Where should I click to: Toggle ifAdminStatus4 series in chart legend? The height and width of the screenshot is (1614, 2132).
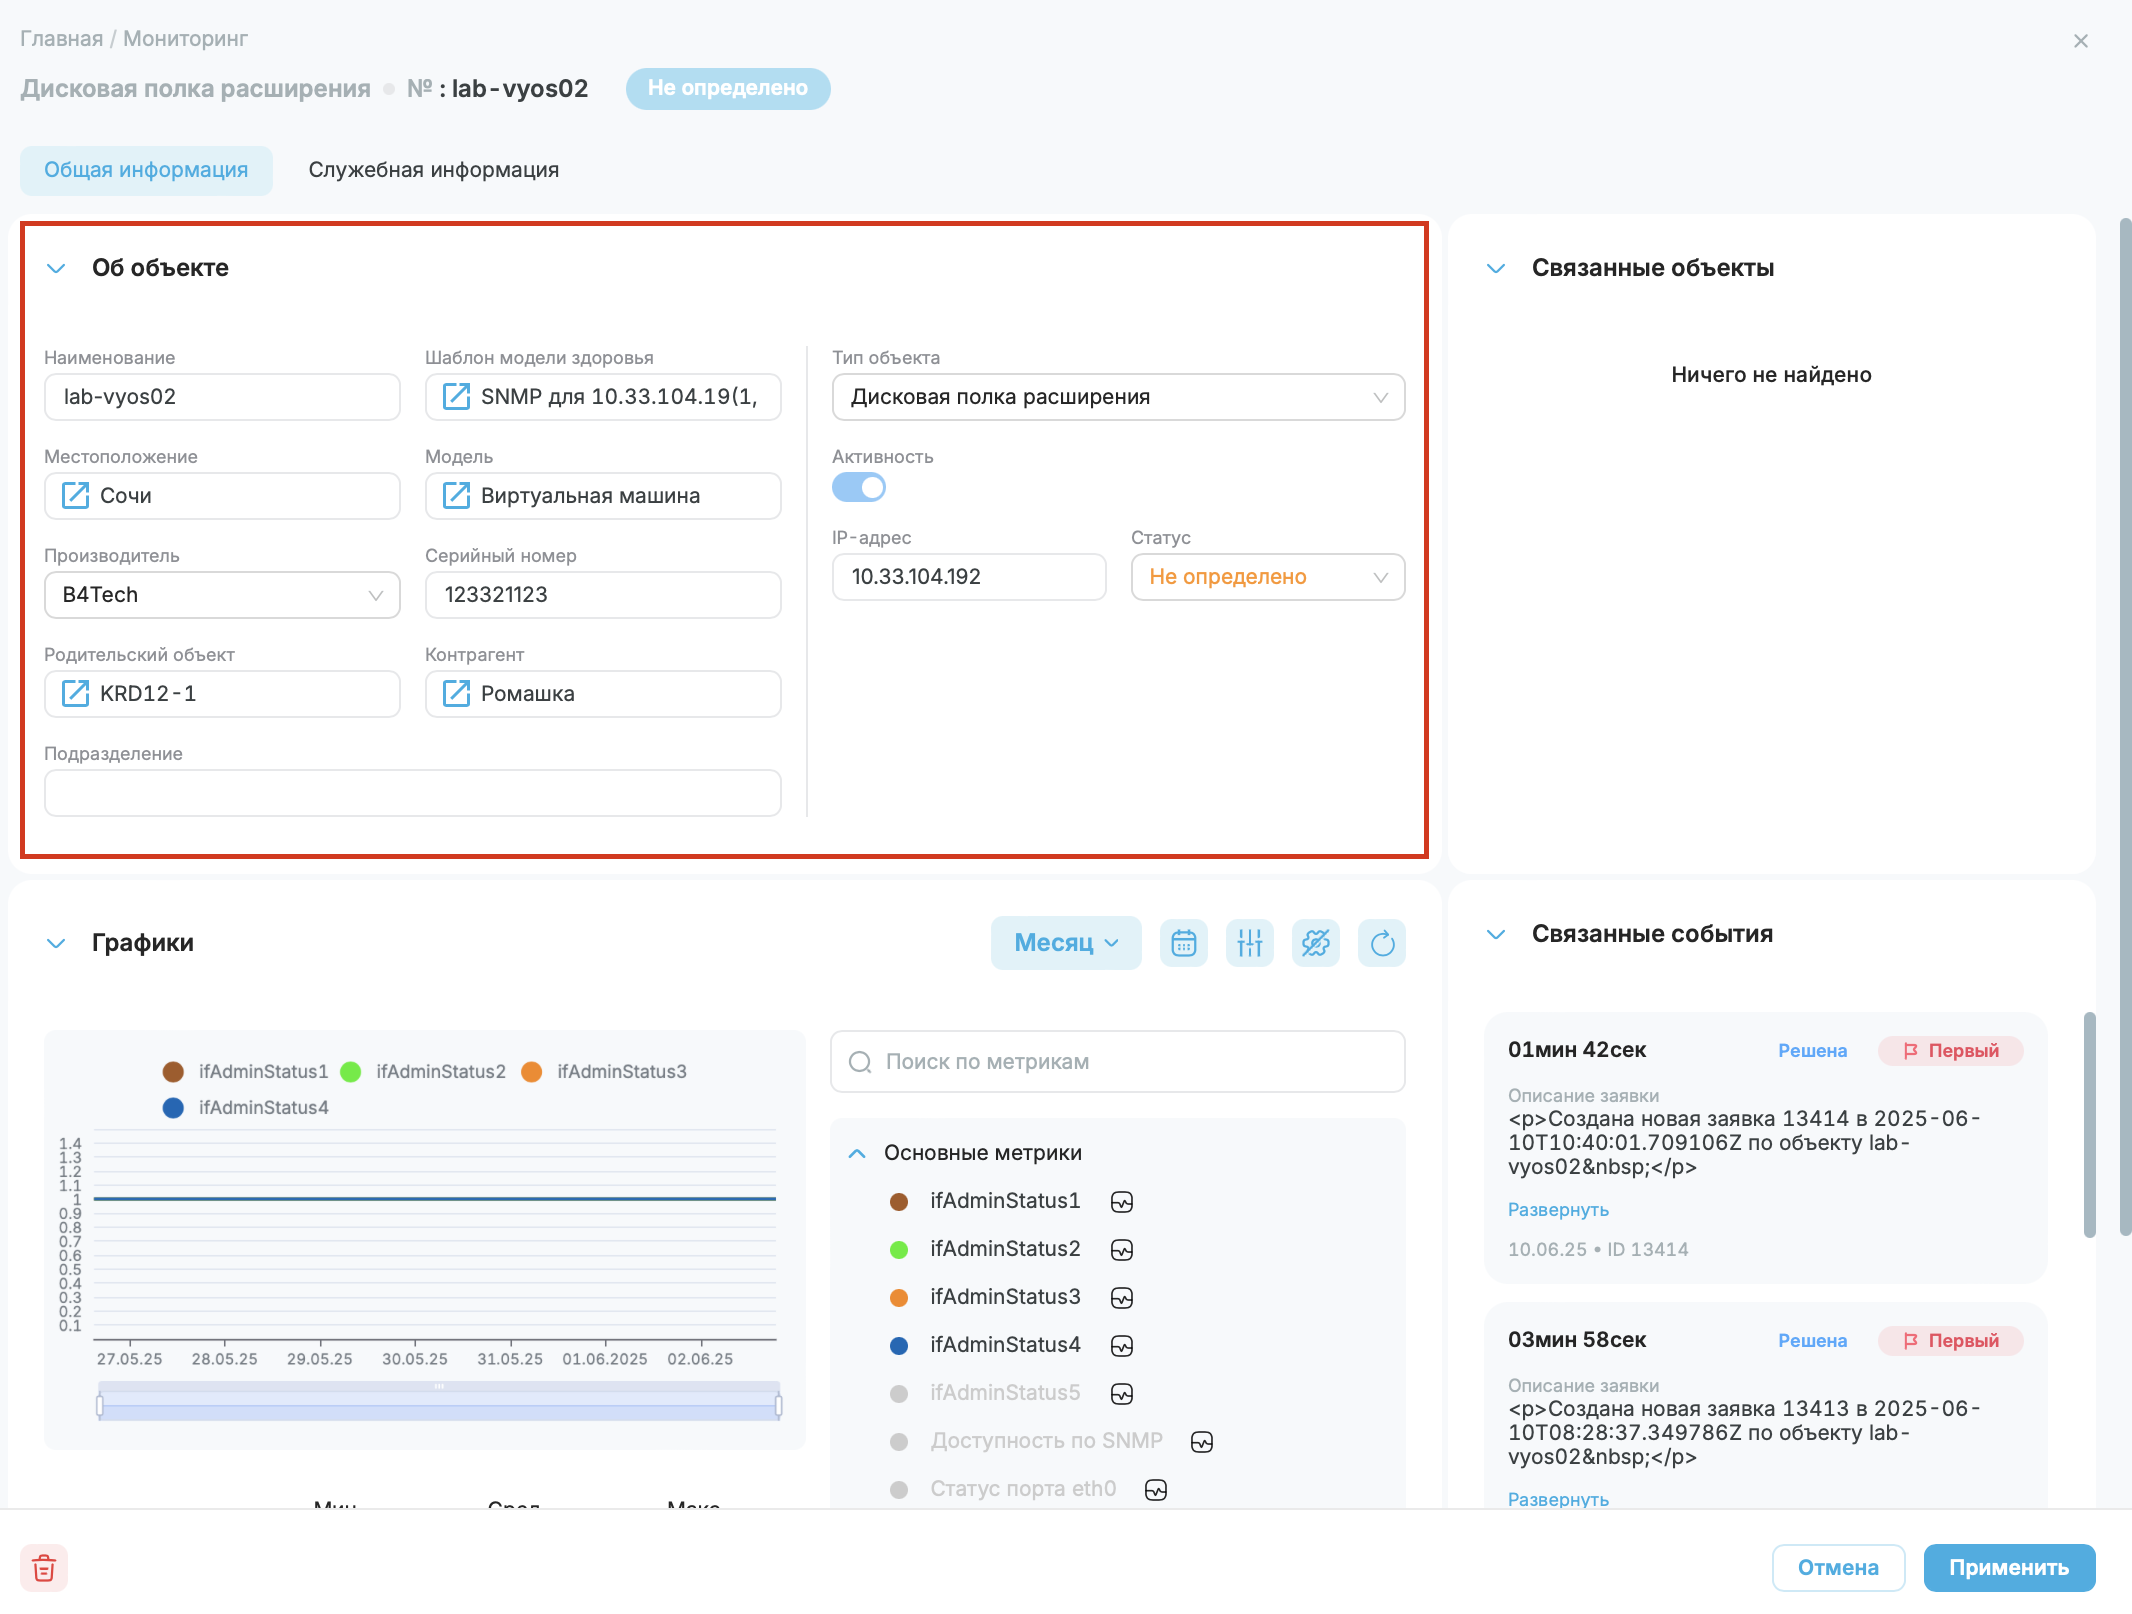tap(245, 1108)
